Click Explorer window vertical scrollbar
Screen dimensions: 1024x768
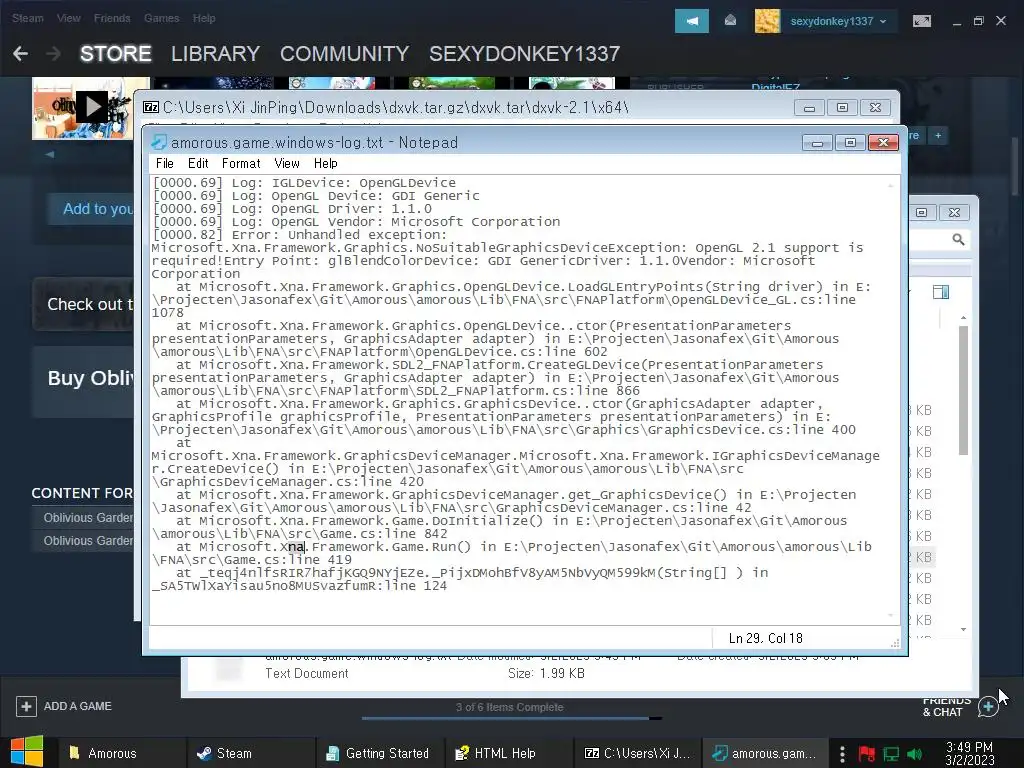[963, 390]
